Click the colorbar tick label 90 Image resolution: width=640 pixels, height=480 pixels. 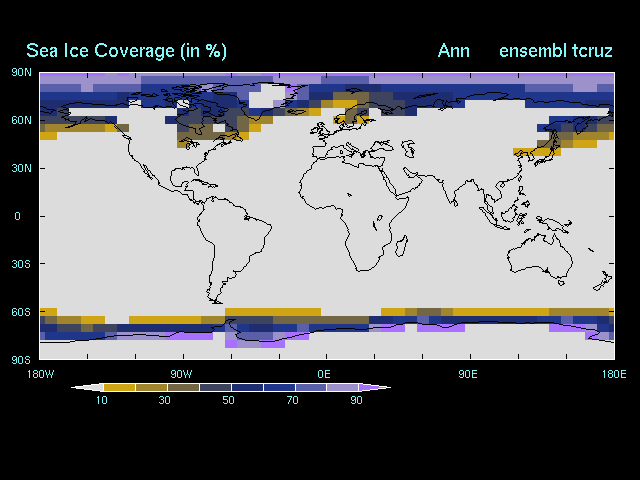point(357,400)
